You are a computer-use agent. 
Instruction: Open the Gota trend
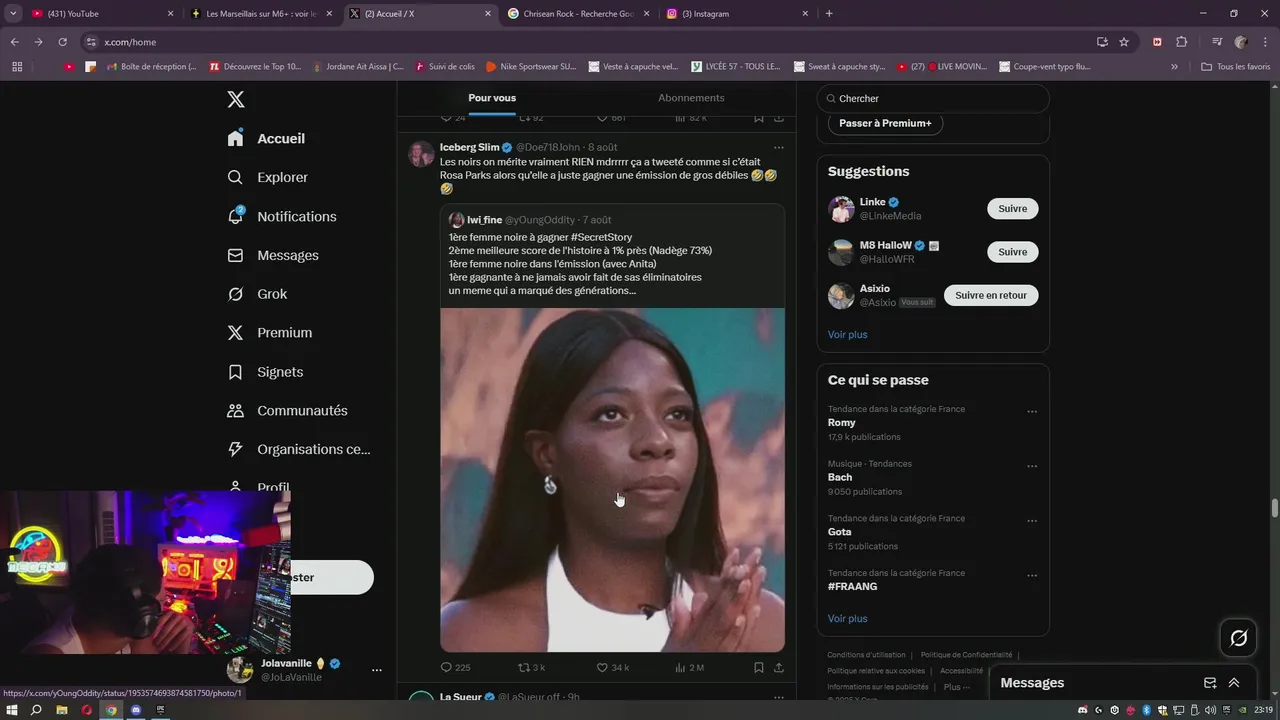839,532
